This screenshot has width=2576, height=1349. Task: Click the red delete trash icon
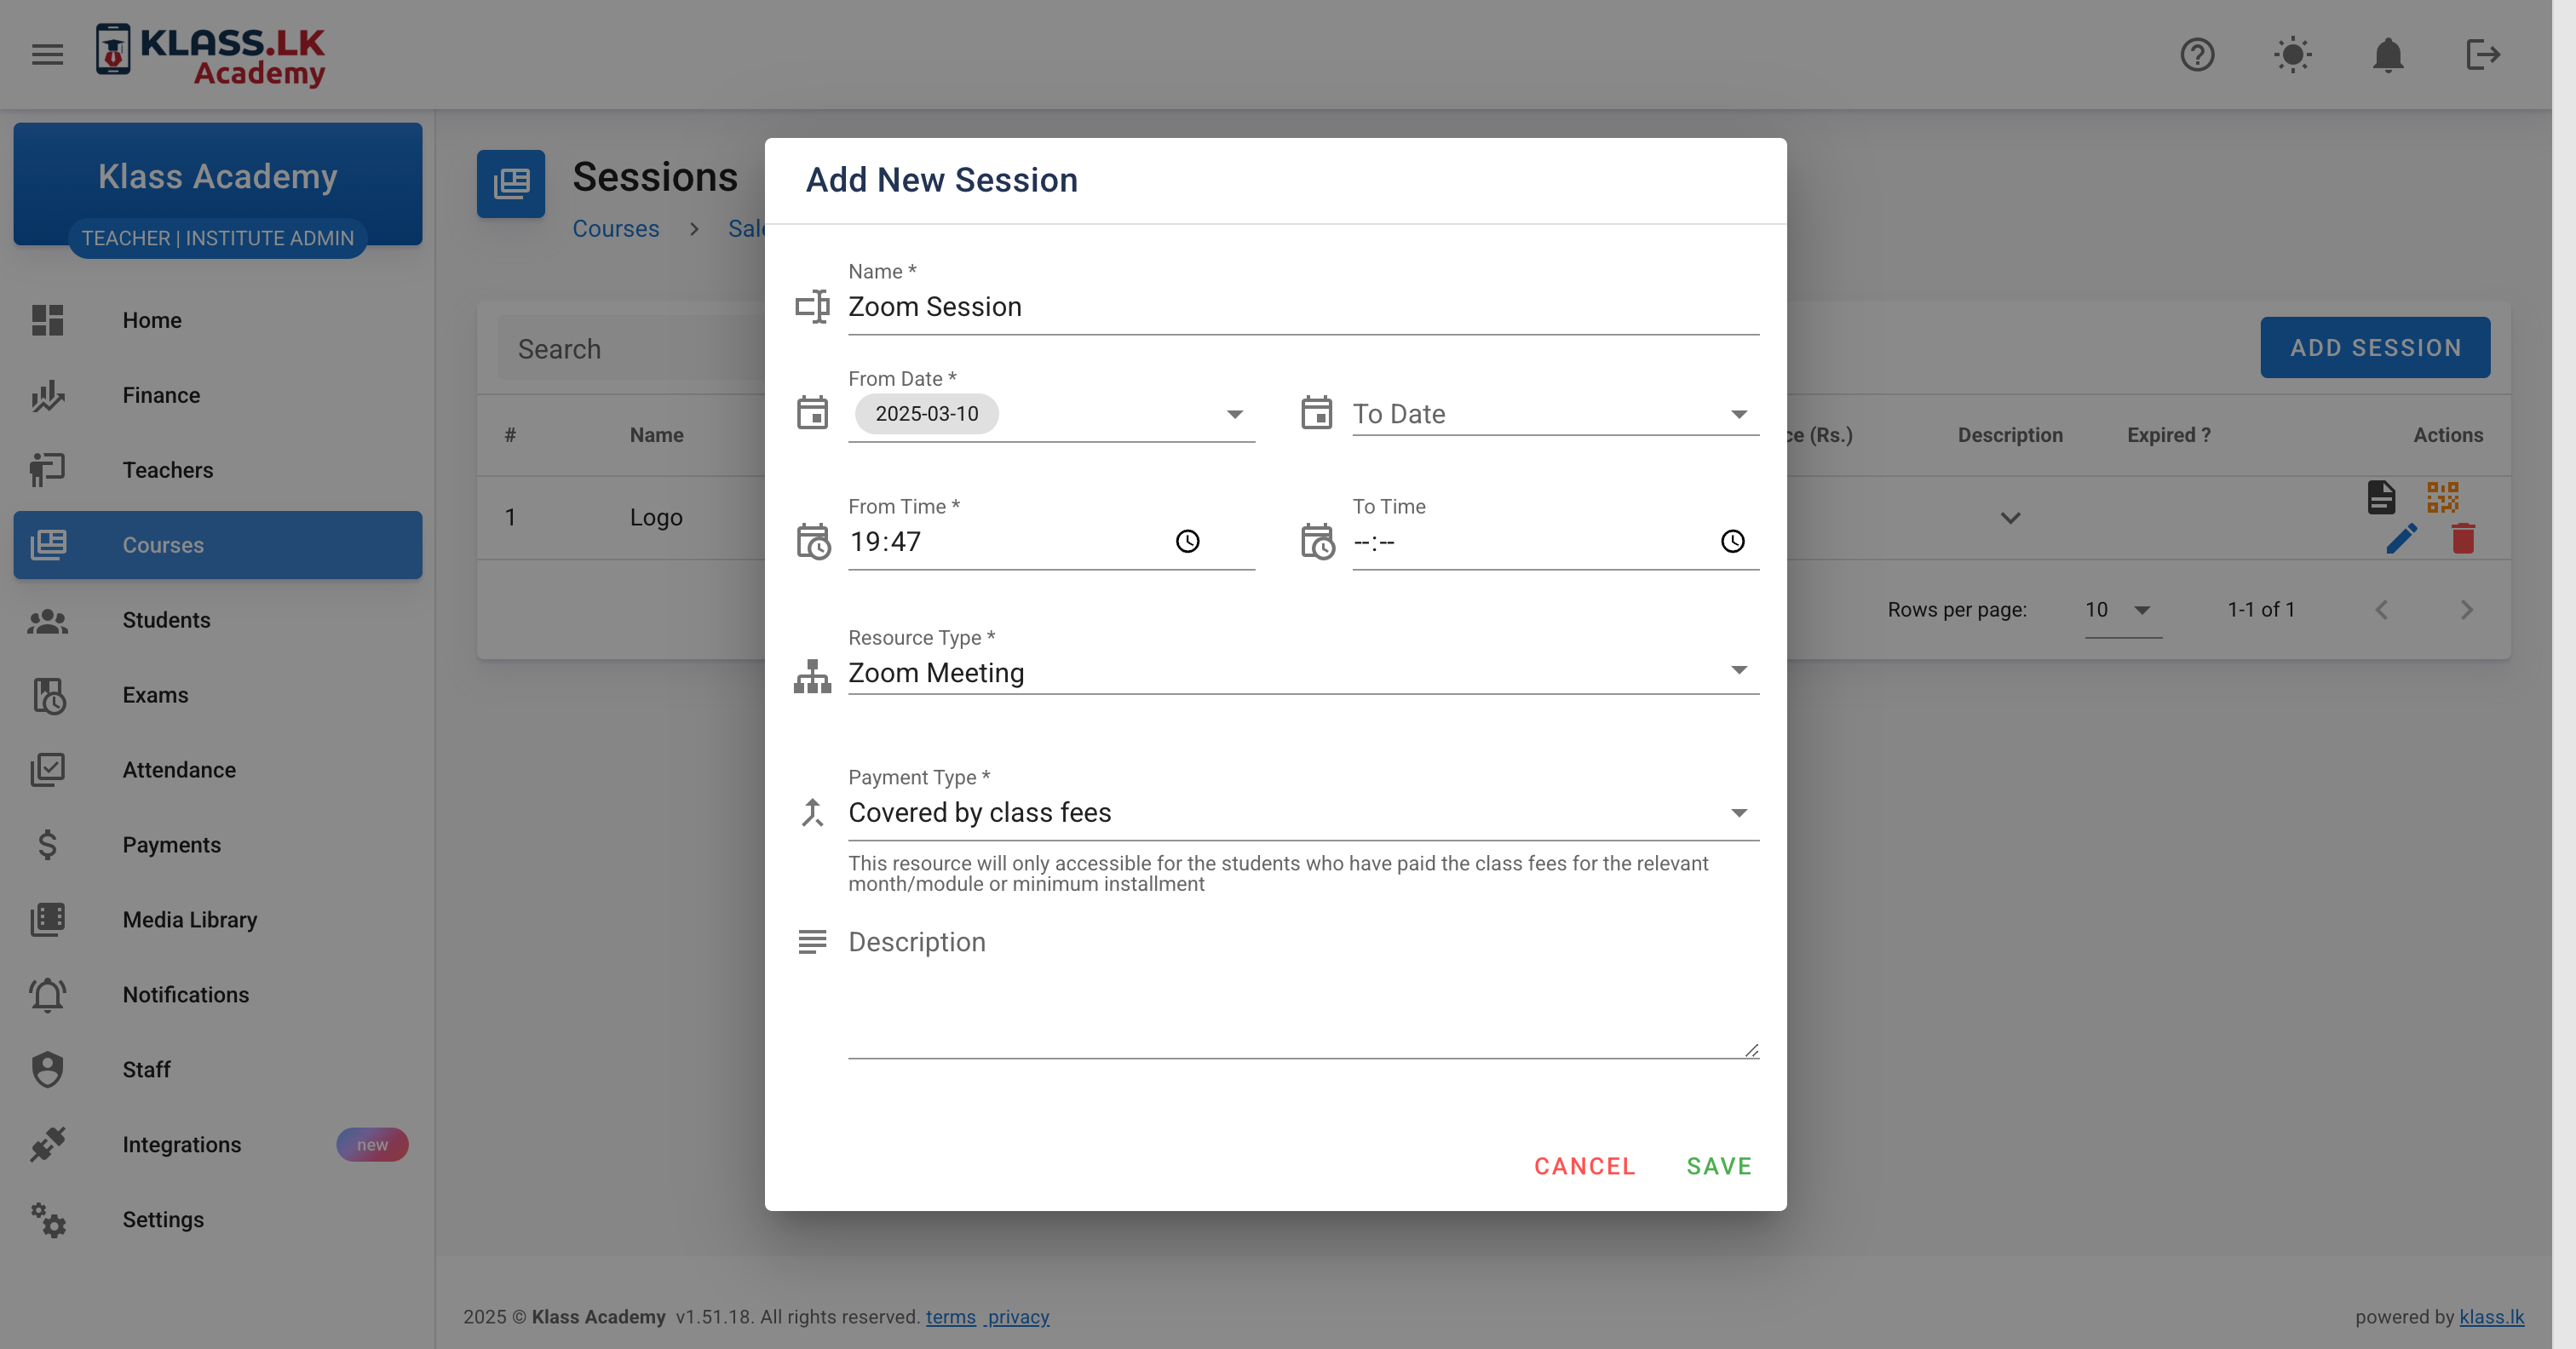coord(2463,539)
